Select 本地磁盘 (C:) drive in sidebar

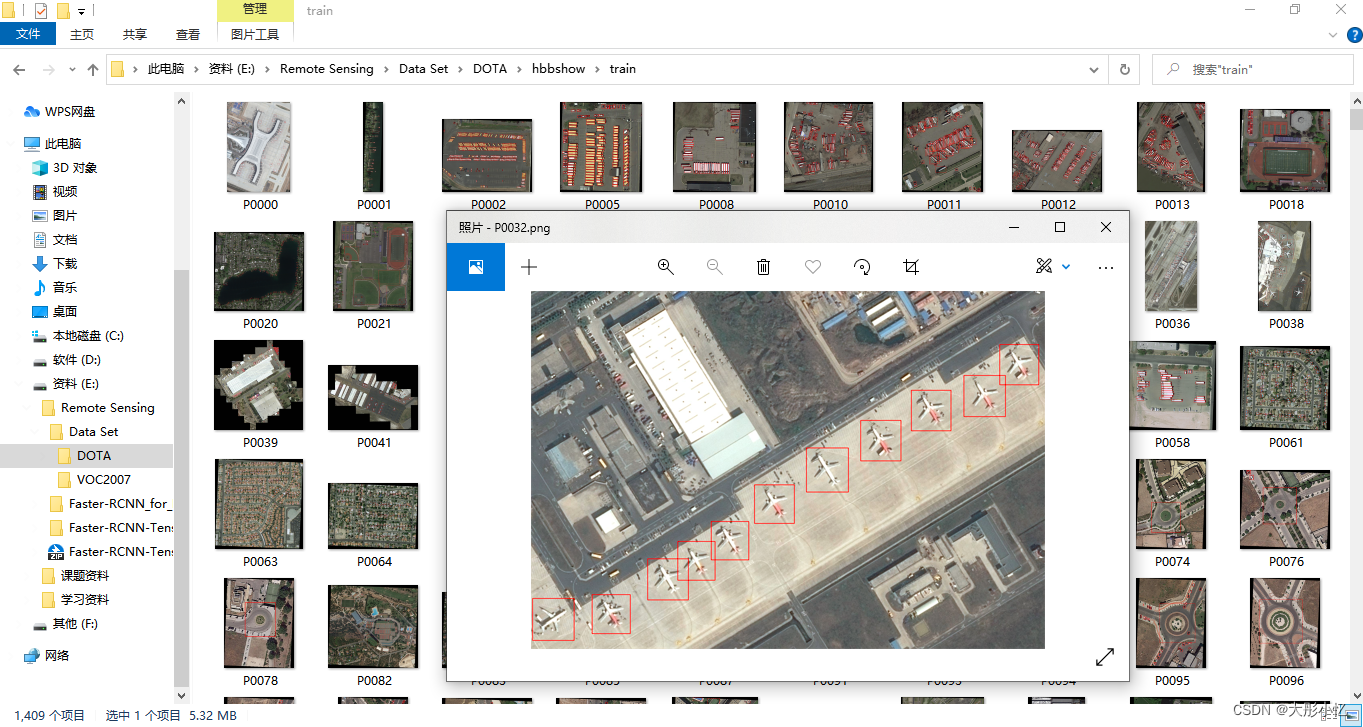point(78,336)
